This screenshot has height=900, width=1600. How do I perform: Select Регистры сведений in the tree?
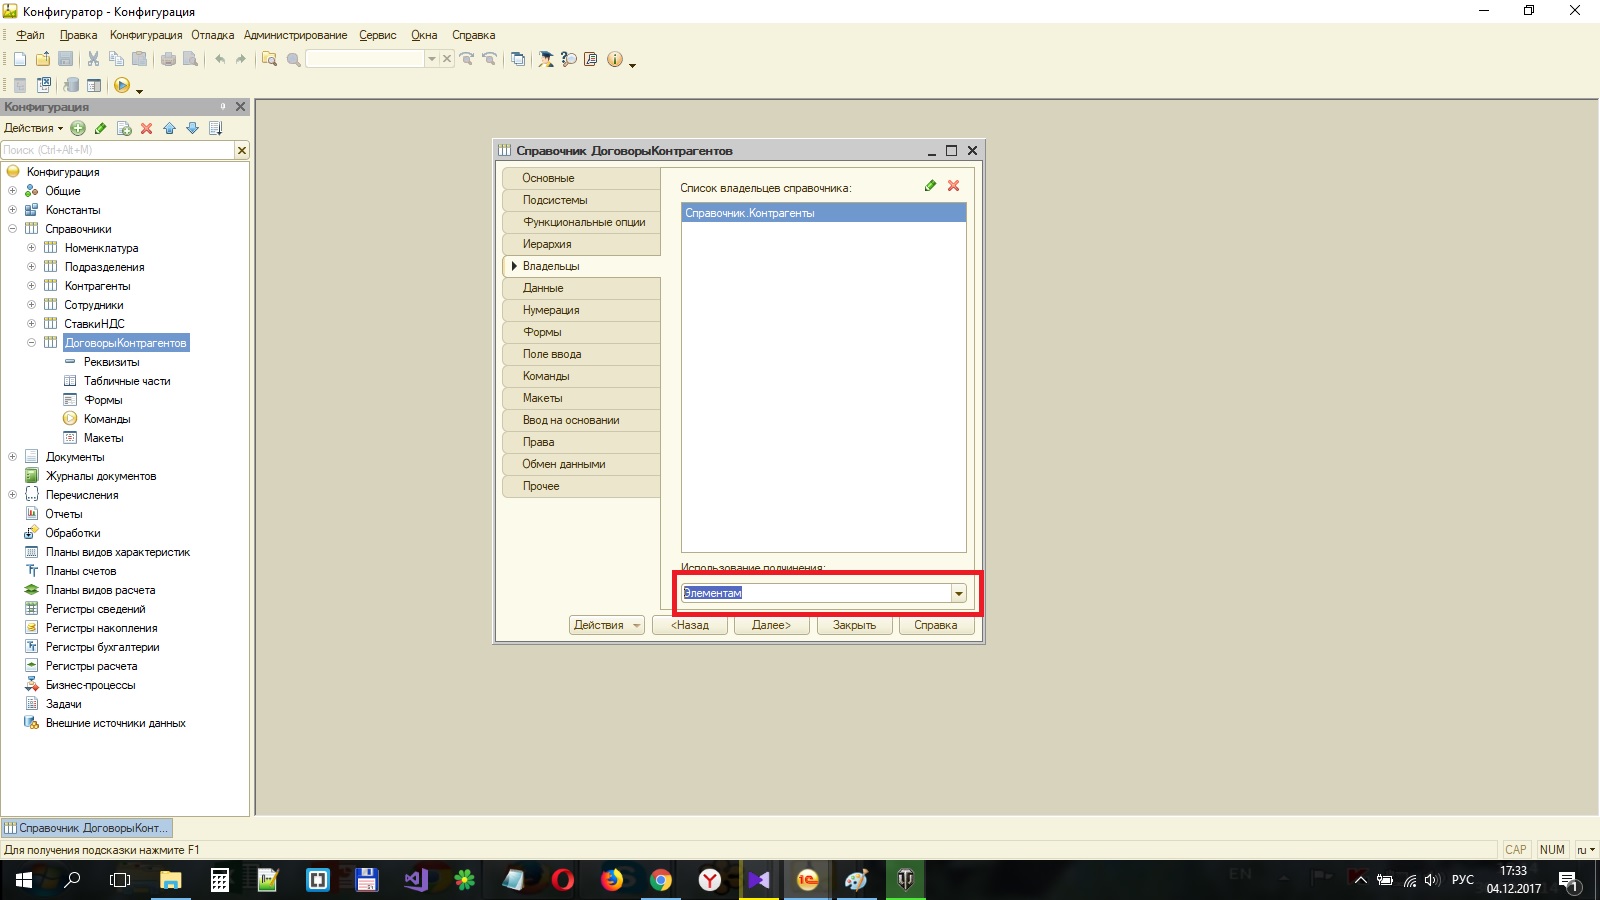95,609
